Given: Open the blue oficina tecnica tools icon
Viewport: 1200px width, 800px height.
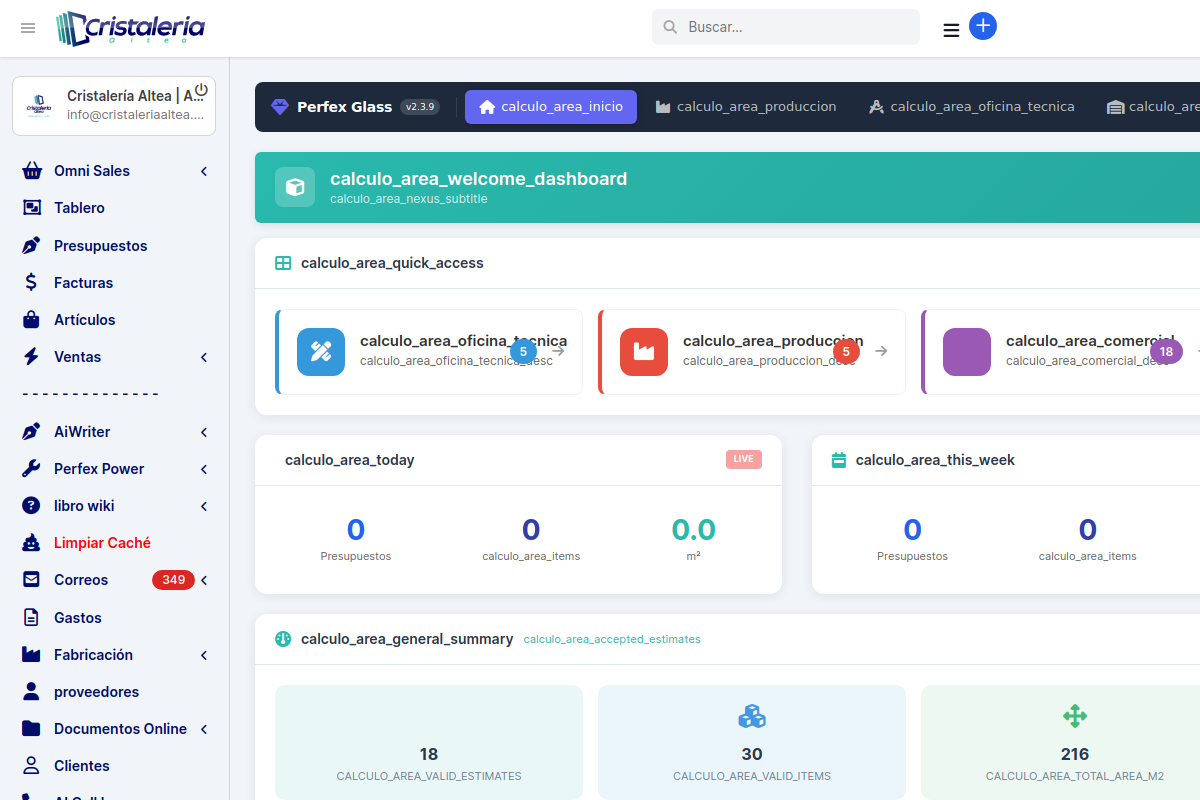Looking at the screenshot, I should [320, 352].
